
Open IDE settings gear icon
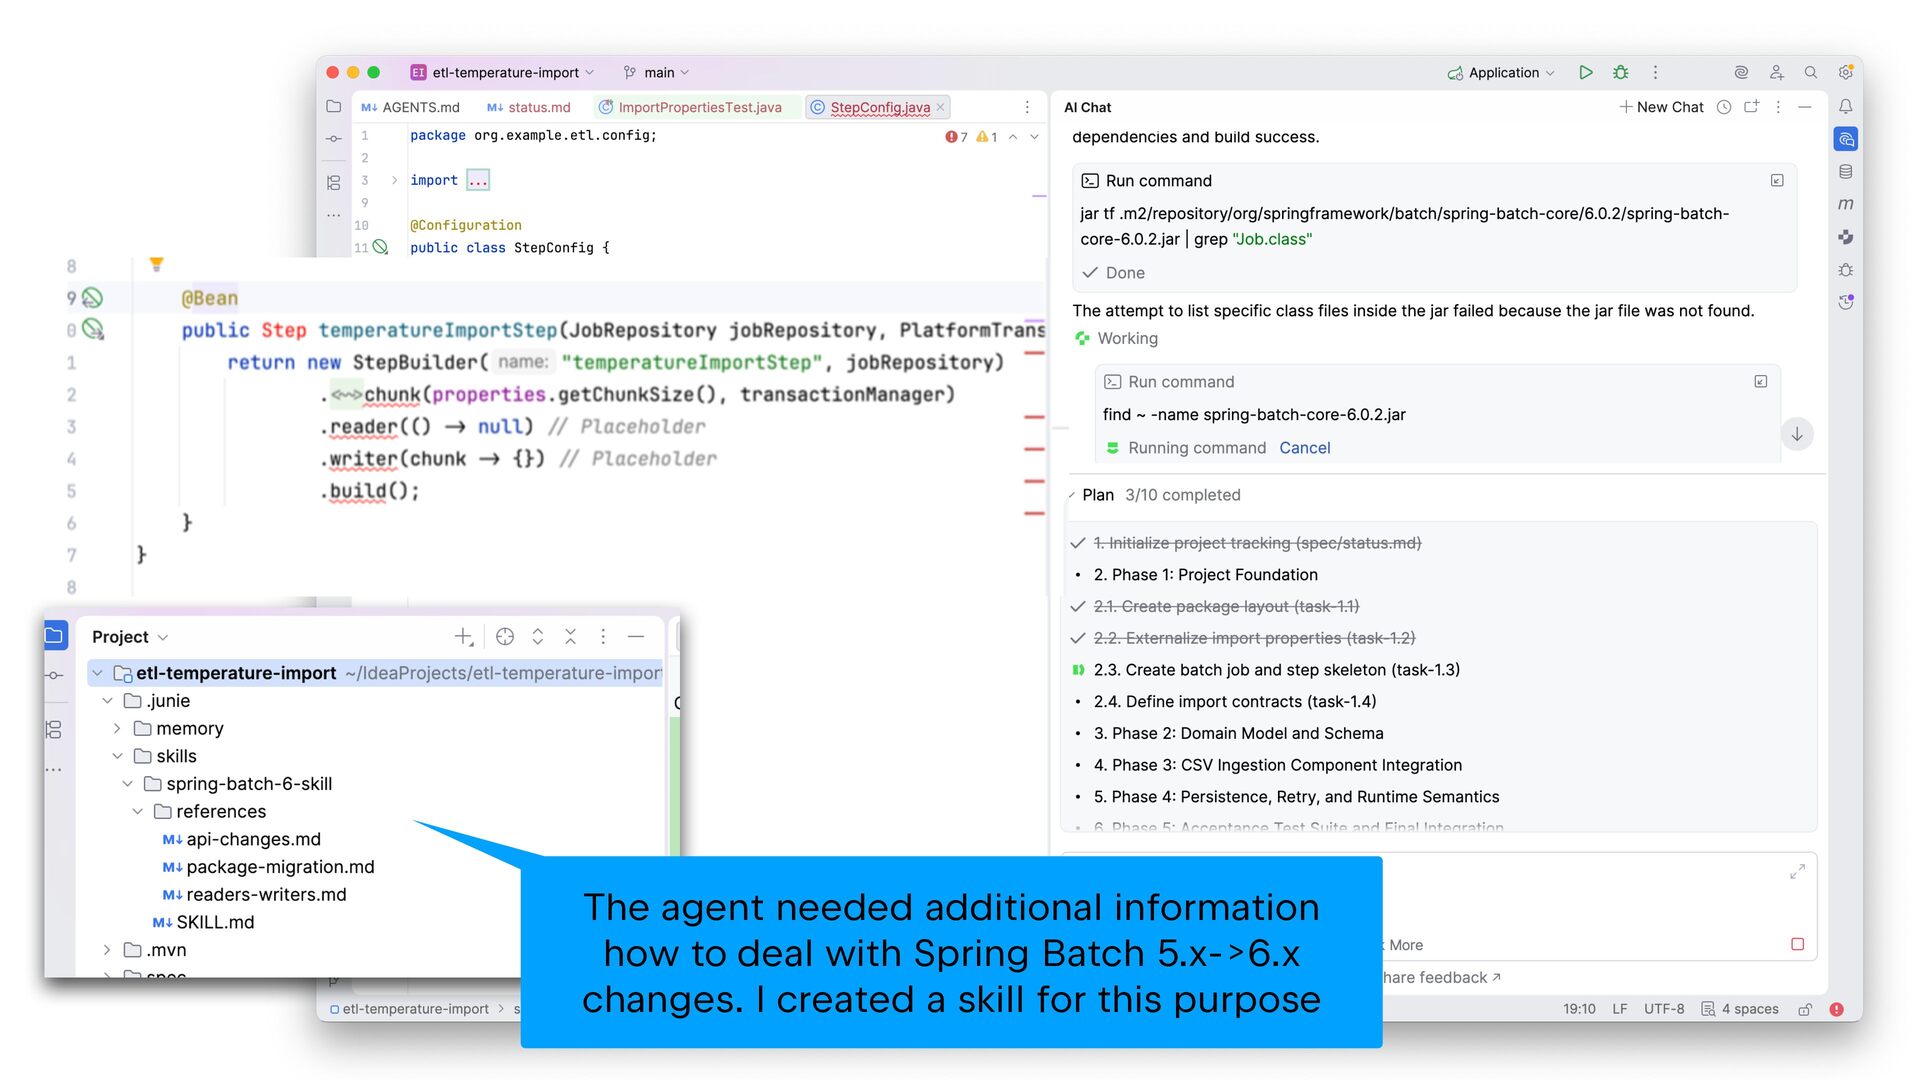(x=1845, y=72)
